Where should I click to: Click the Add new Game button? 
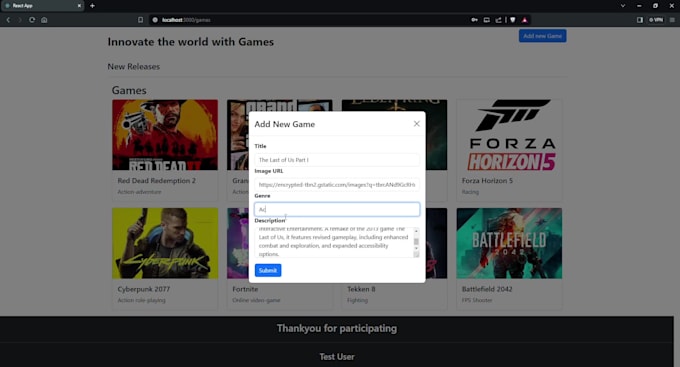pyautogui.click(x=543, y=36)
